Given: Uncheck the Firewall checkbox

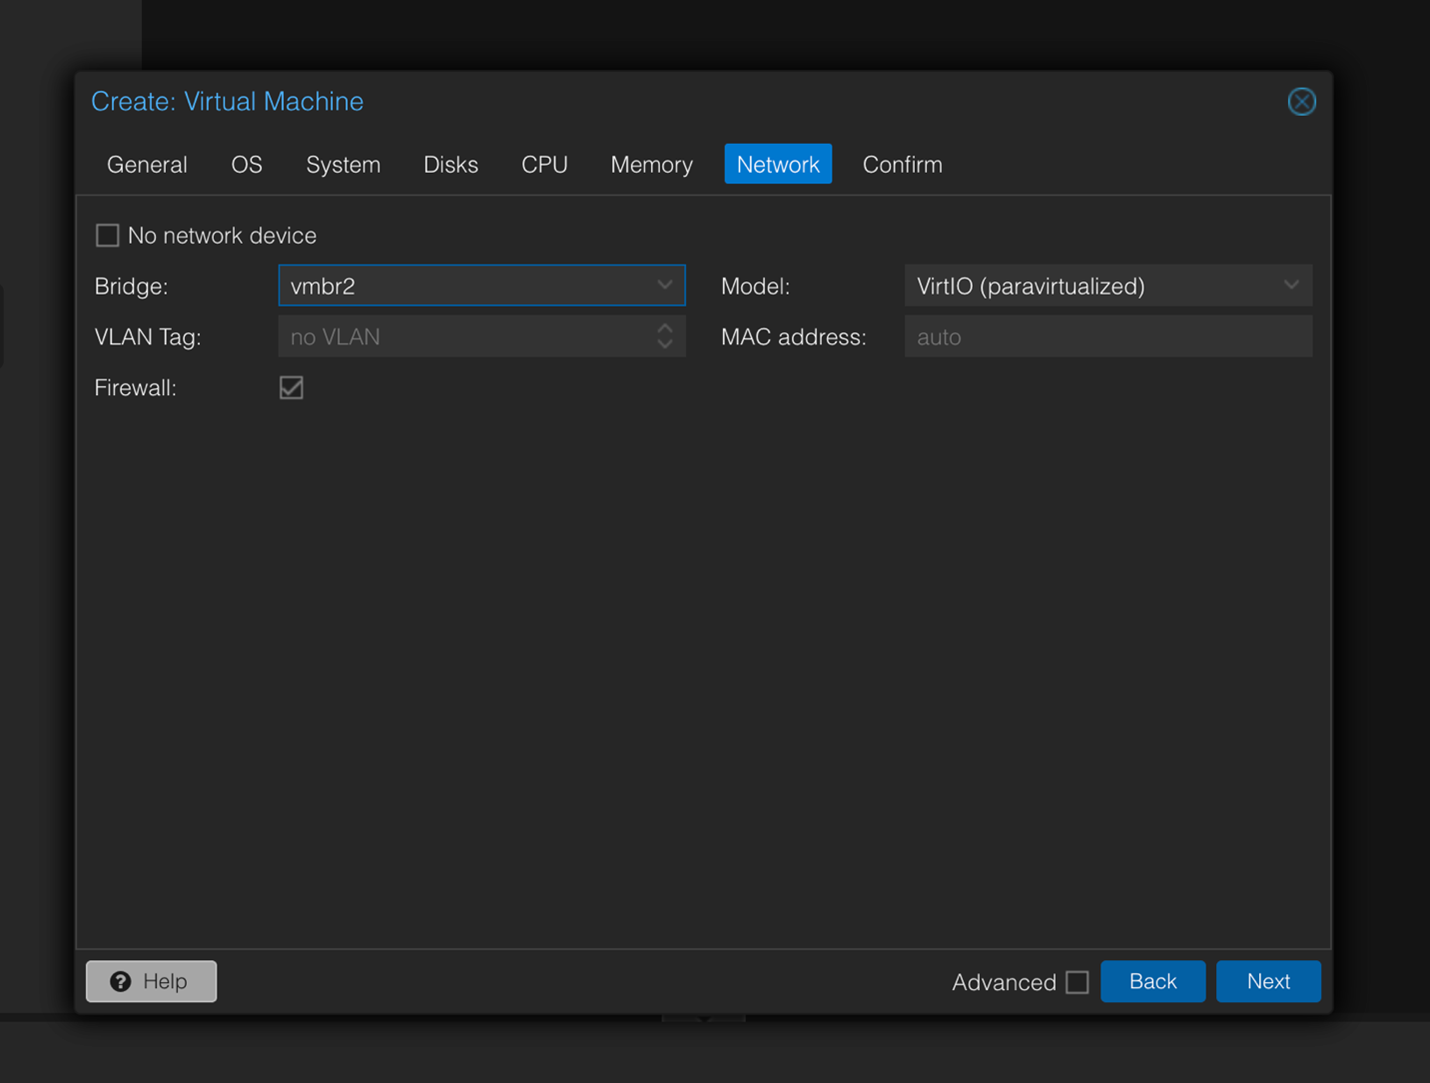Looking at the screenshot, I should pos(291,388).
